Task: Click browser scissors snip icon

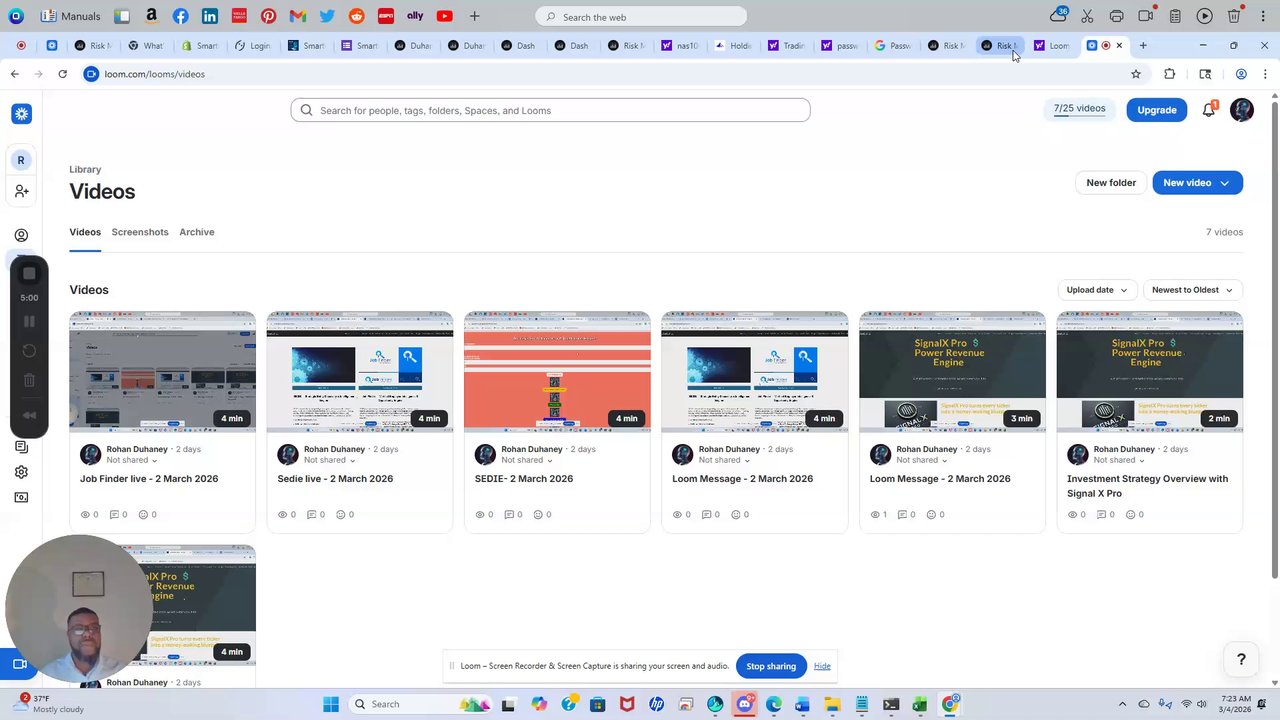Action: pos(1088,16)
